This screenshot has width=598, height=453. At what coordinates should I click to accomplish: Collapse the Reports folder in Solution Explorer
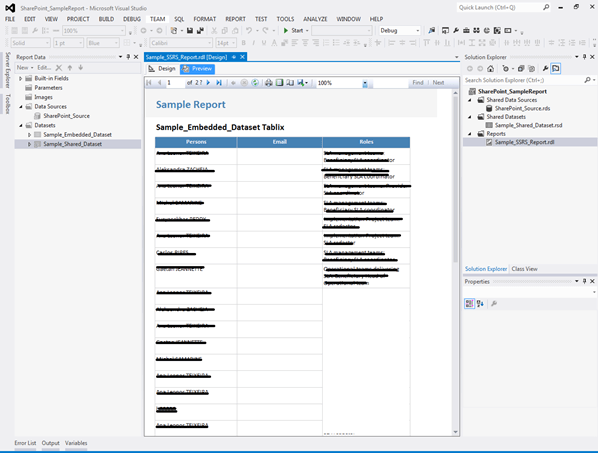click(x=470, y=133)
